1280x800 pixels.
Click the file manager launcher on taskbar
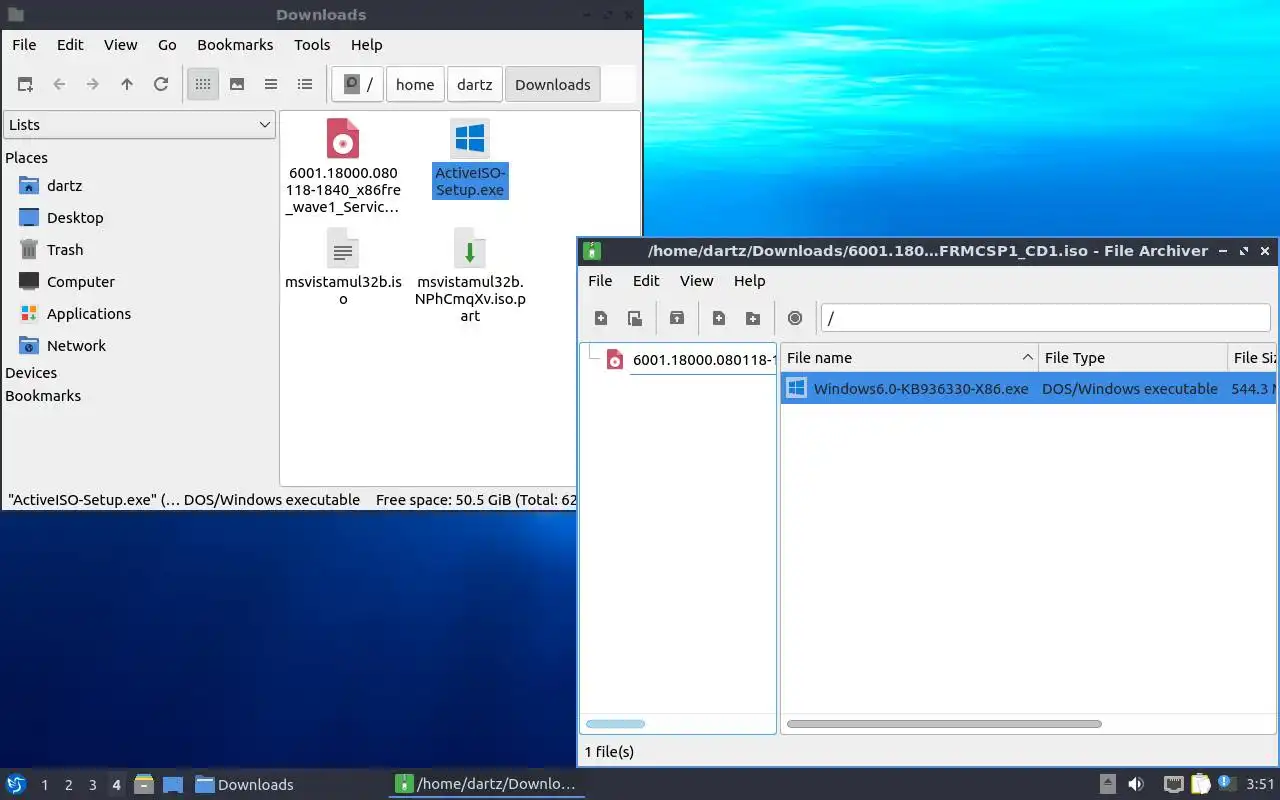coord(144,784)
